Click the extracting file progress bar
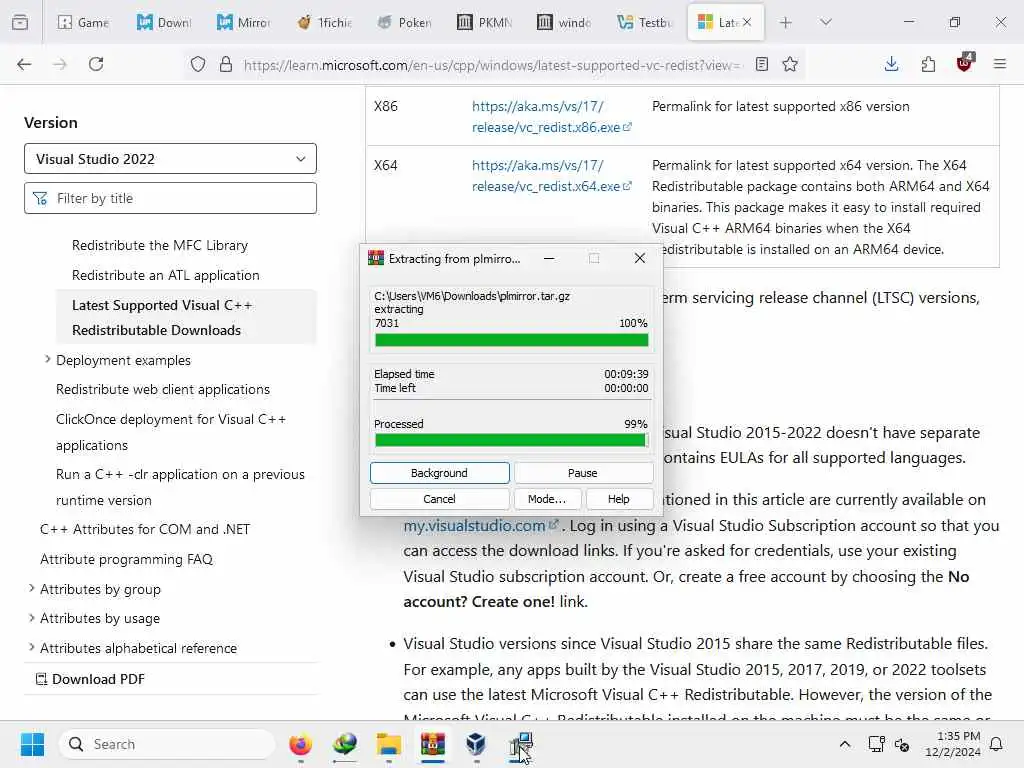The height and width of the screenshot is (768, 1024). pyautogui.click(x=511, y=340)
